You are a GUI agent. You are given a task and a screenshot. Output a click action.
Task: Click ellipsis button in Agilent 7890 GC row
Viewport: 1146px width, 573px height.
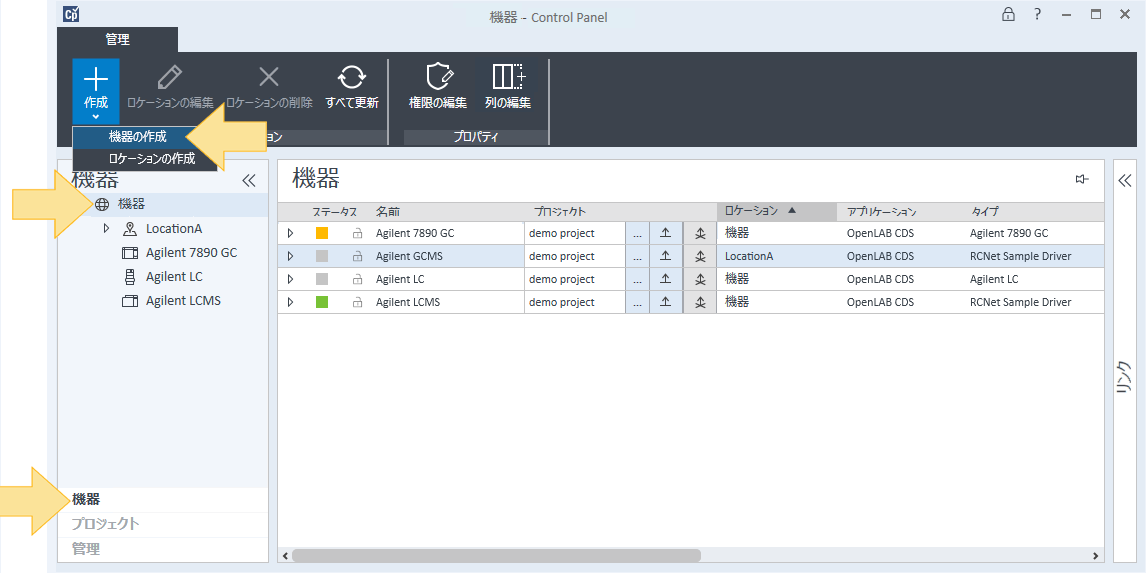click(x=637, y=233)
